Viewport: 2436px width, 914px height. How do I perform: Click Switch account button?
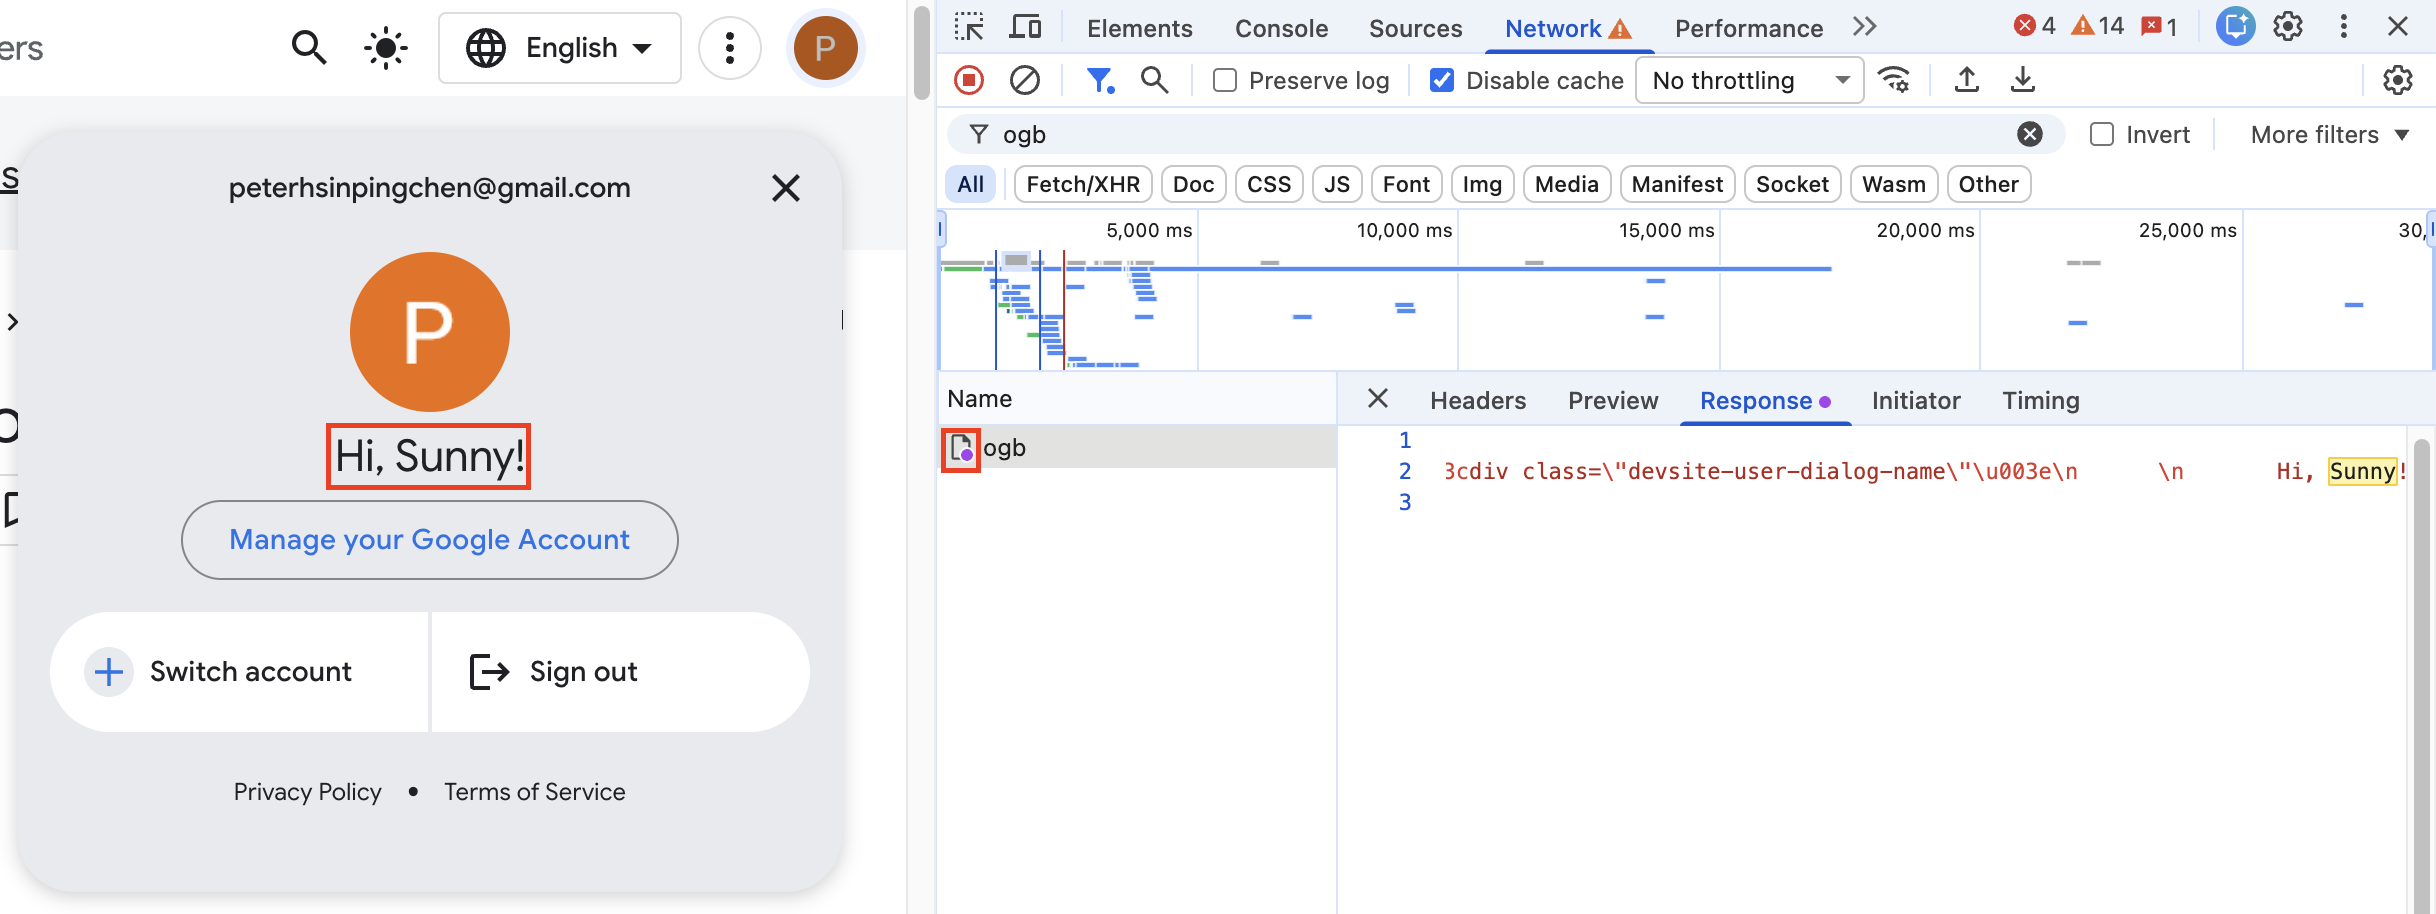[240, 672]
